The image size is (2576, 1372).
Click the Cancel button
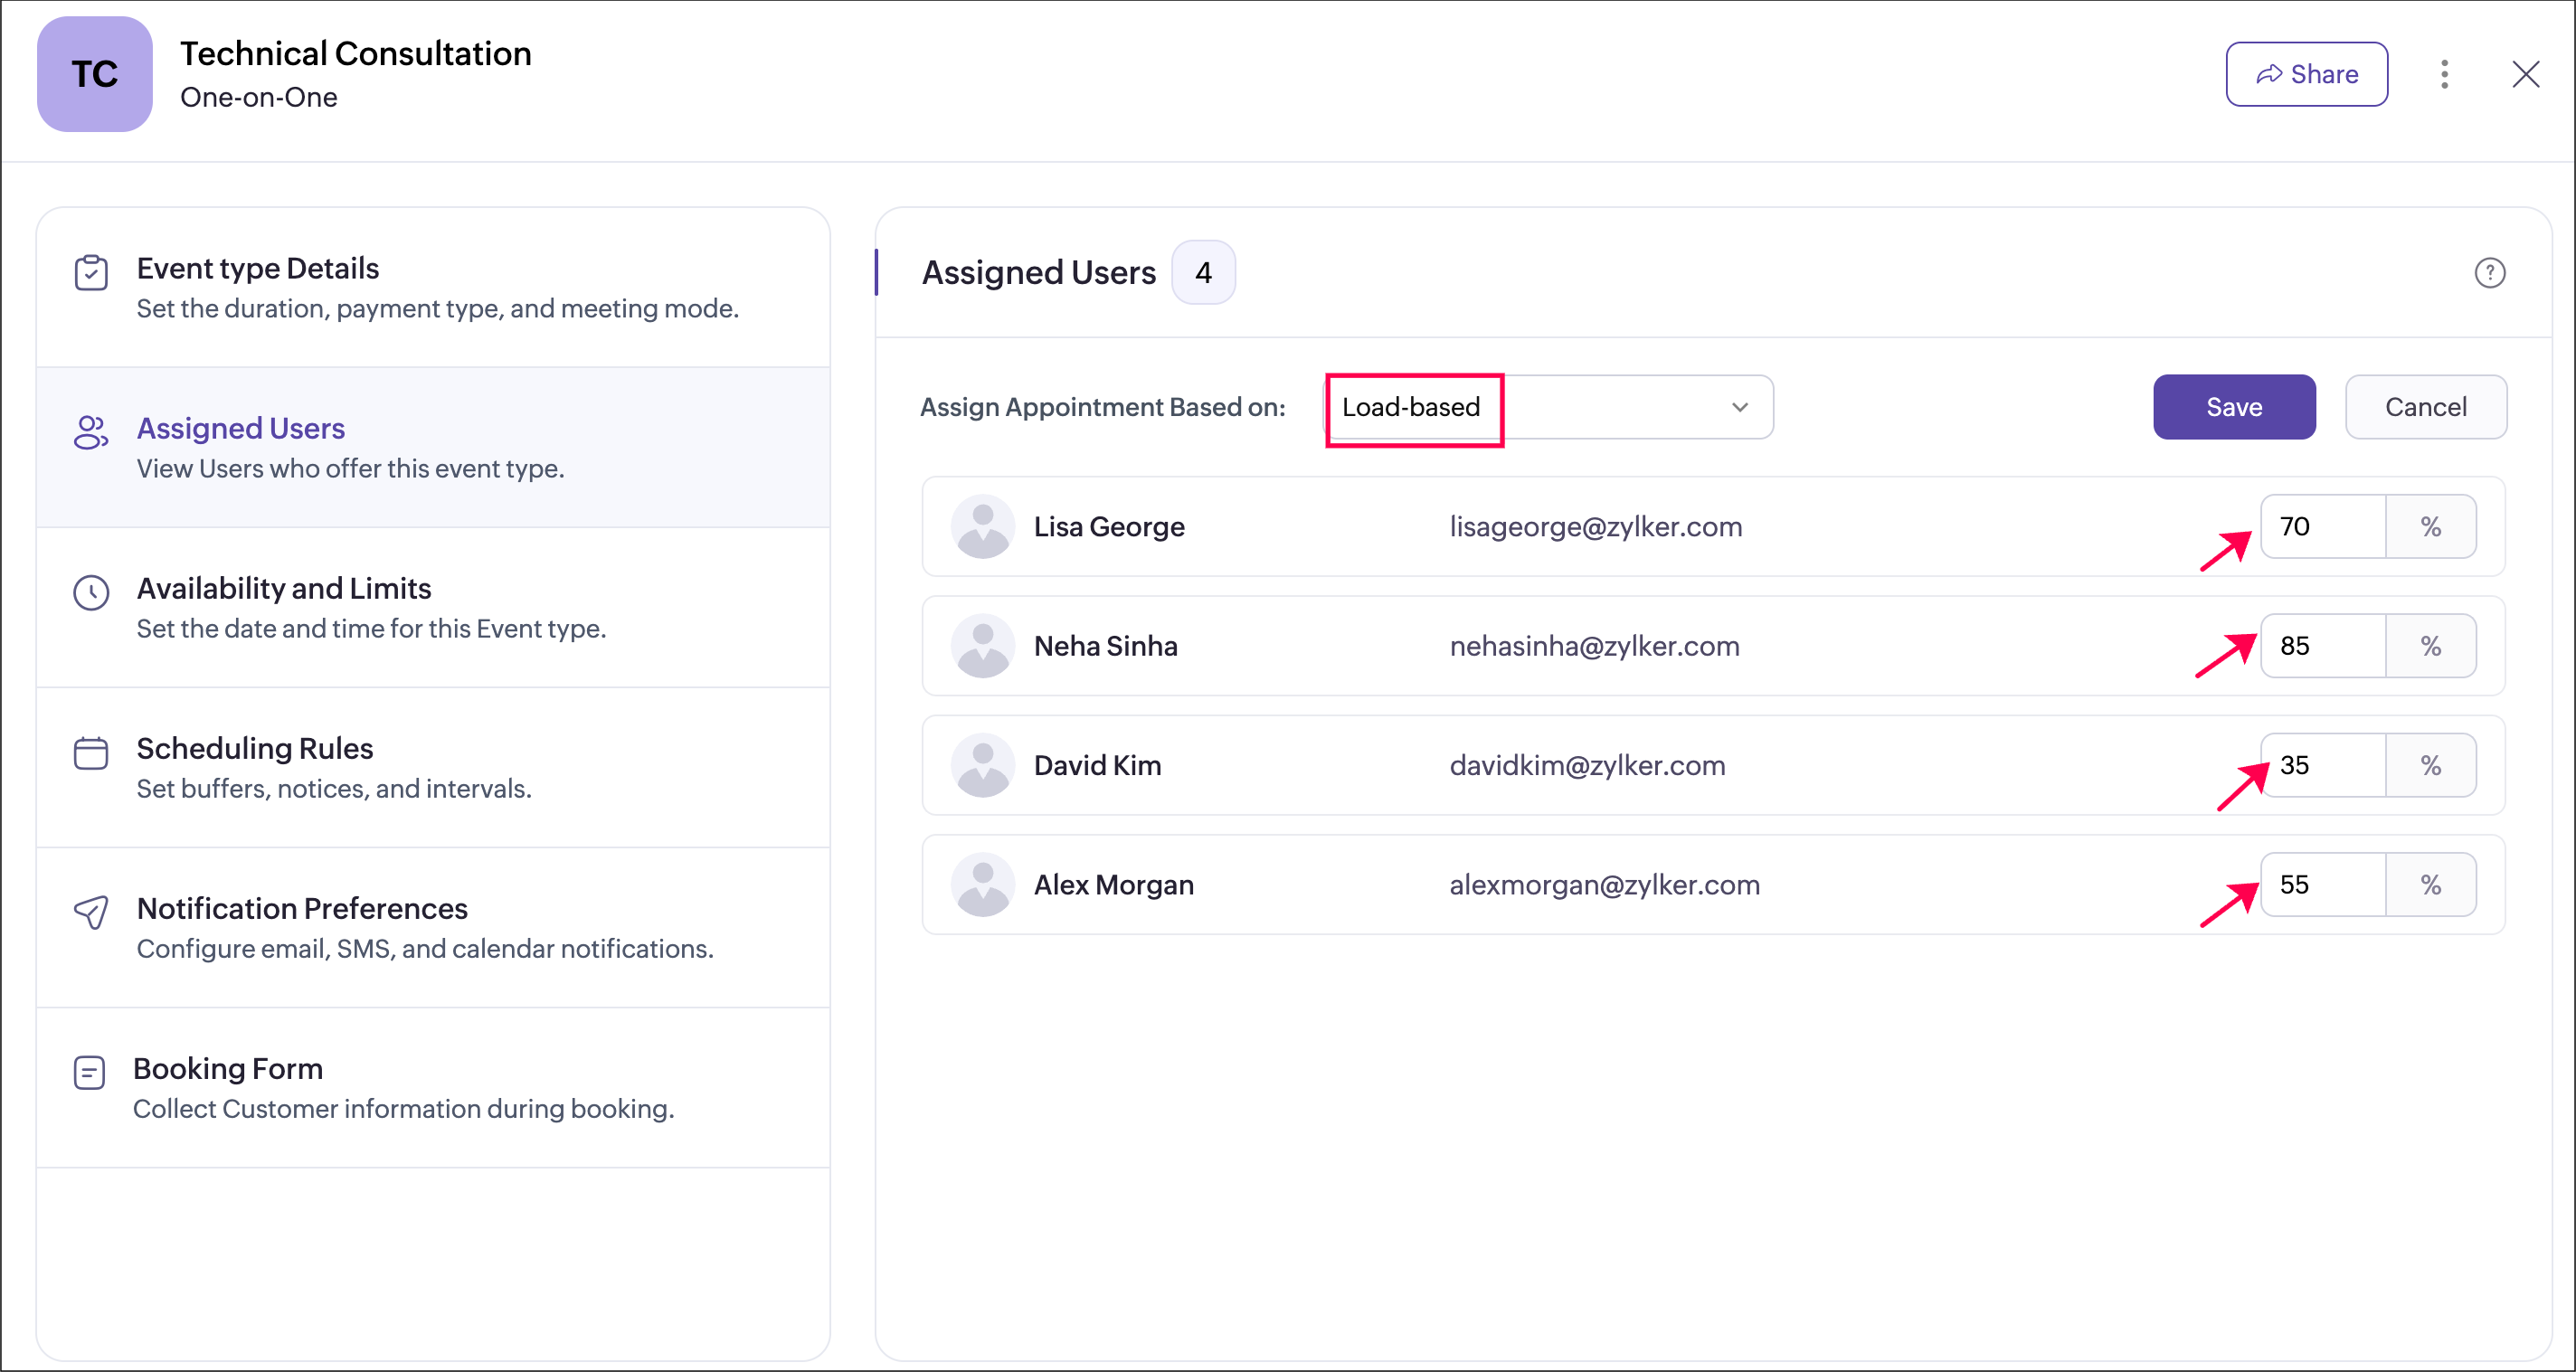coord(2425,407)
